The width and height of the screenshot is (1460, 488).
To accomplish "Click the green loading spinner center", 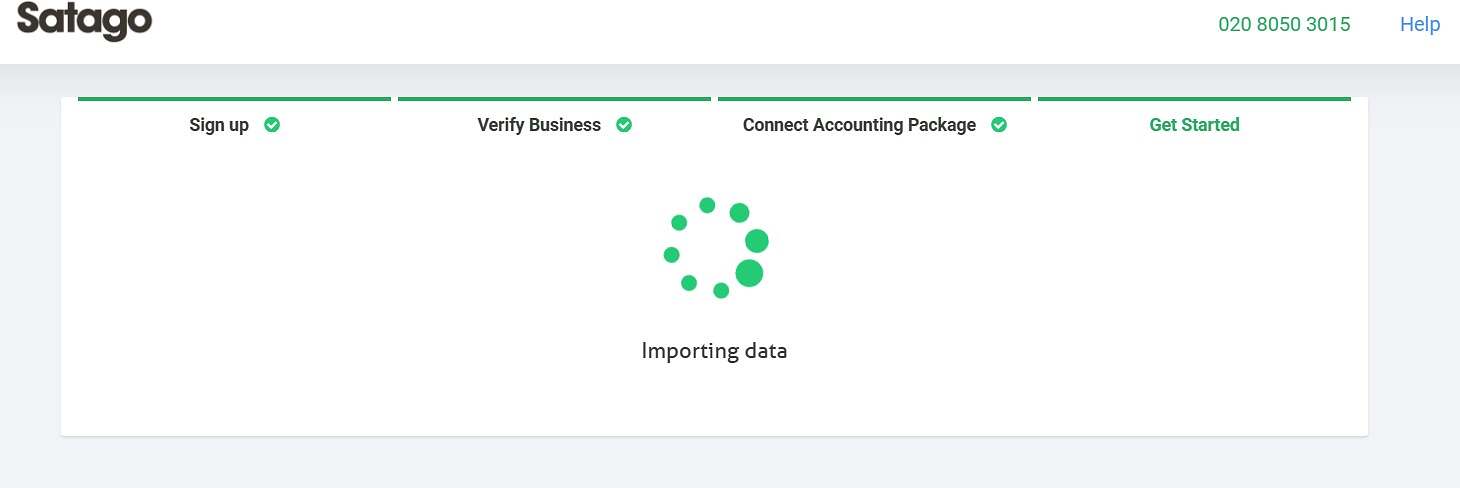I will coord(714,248).
